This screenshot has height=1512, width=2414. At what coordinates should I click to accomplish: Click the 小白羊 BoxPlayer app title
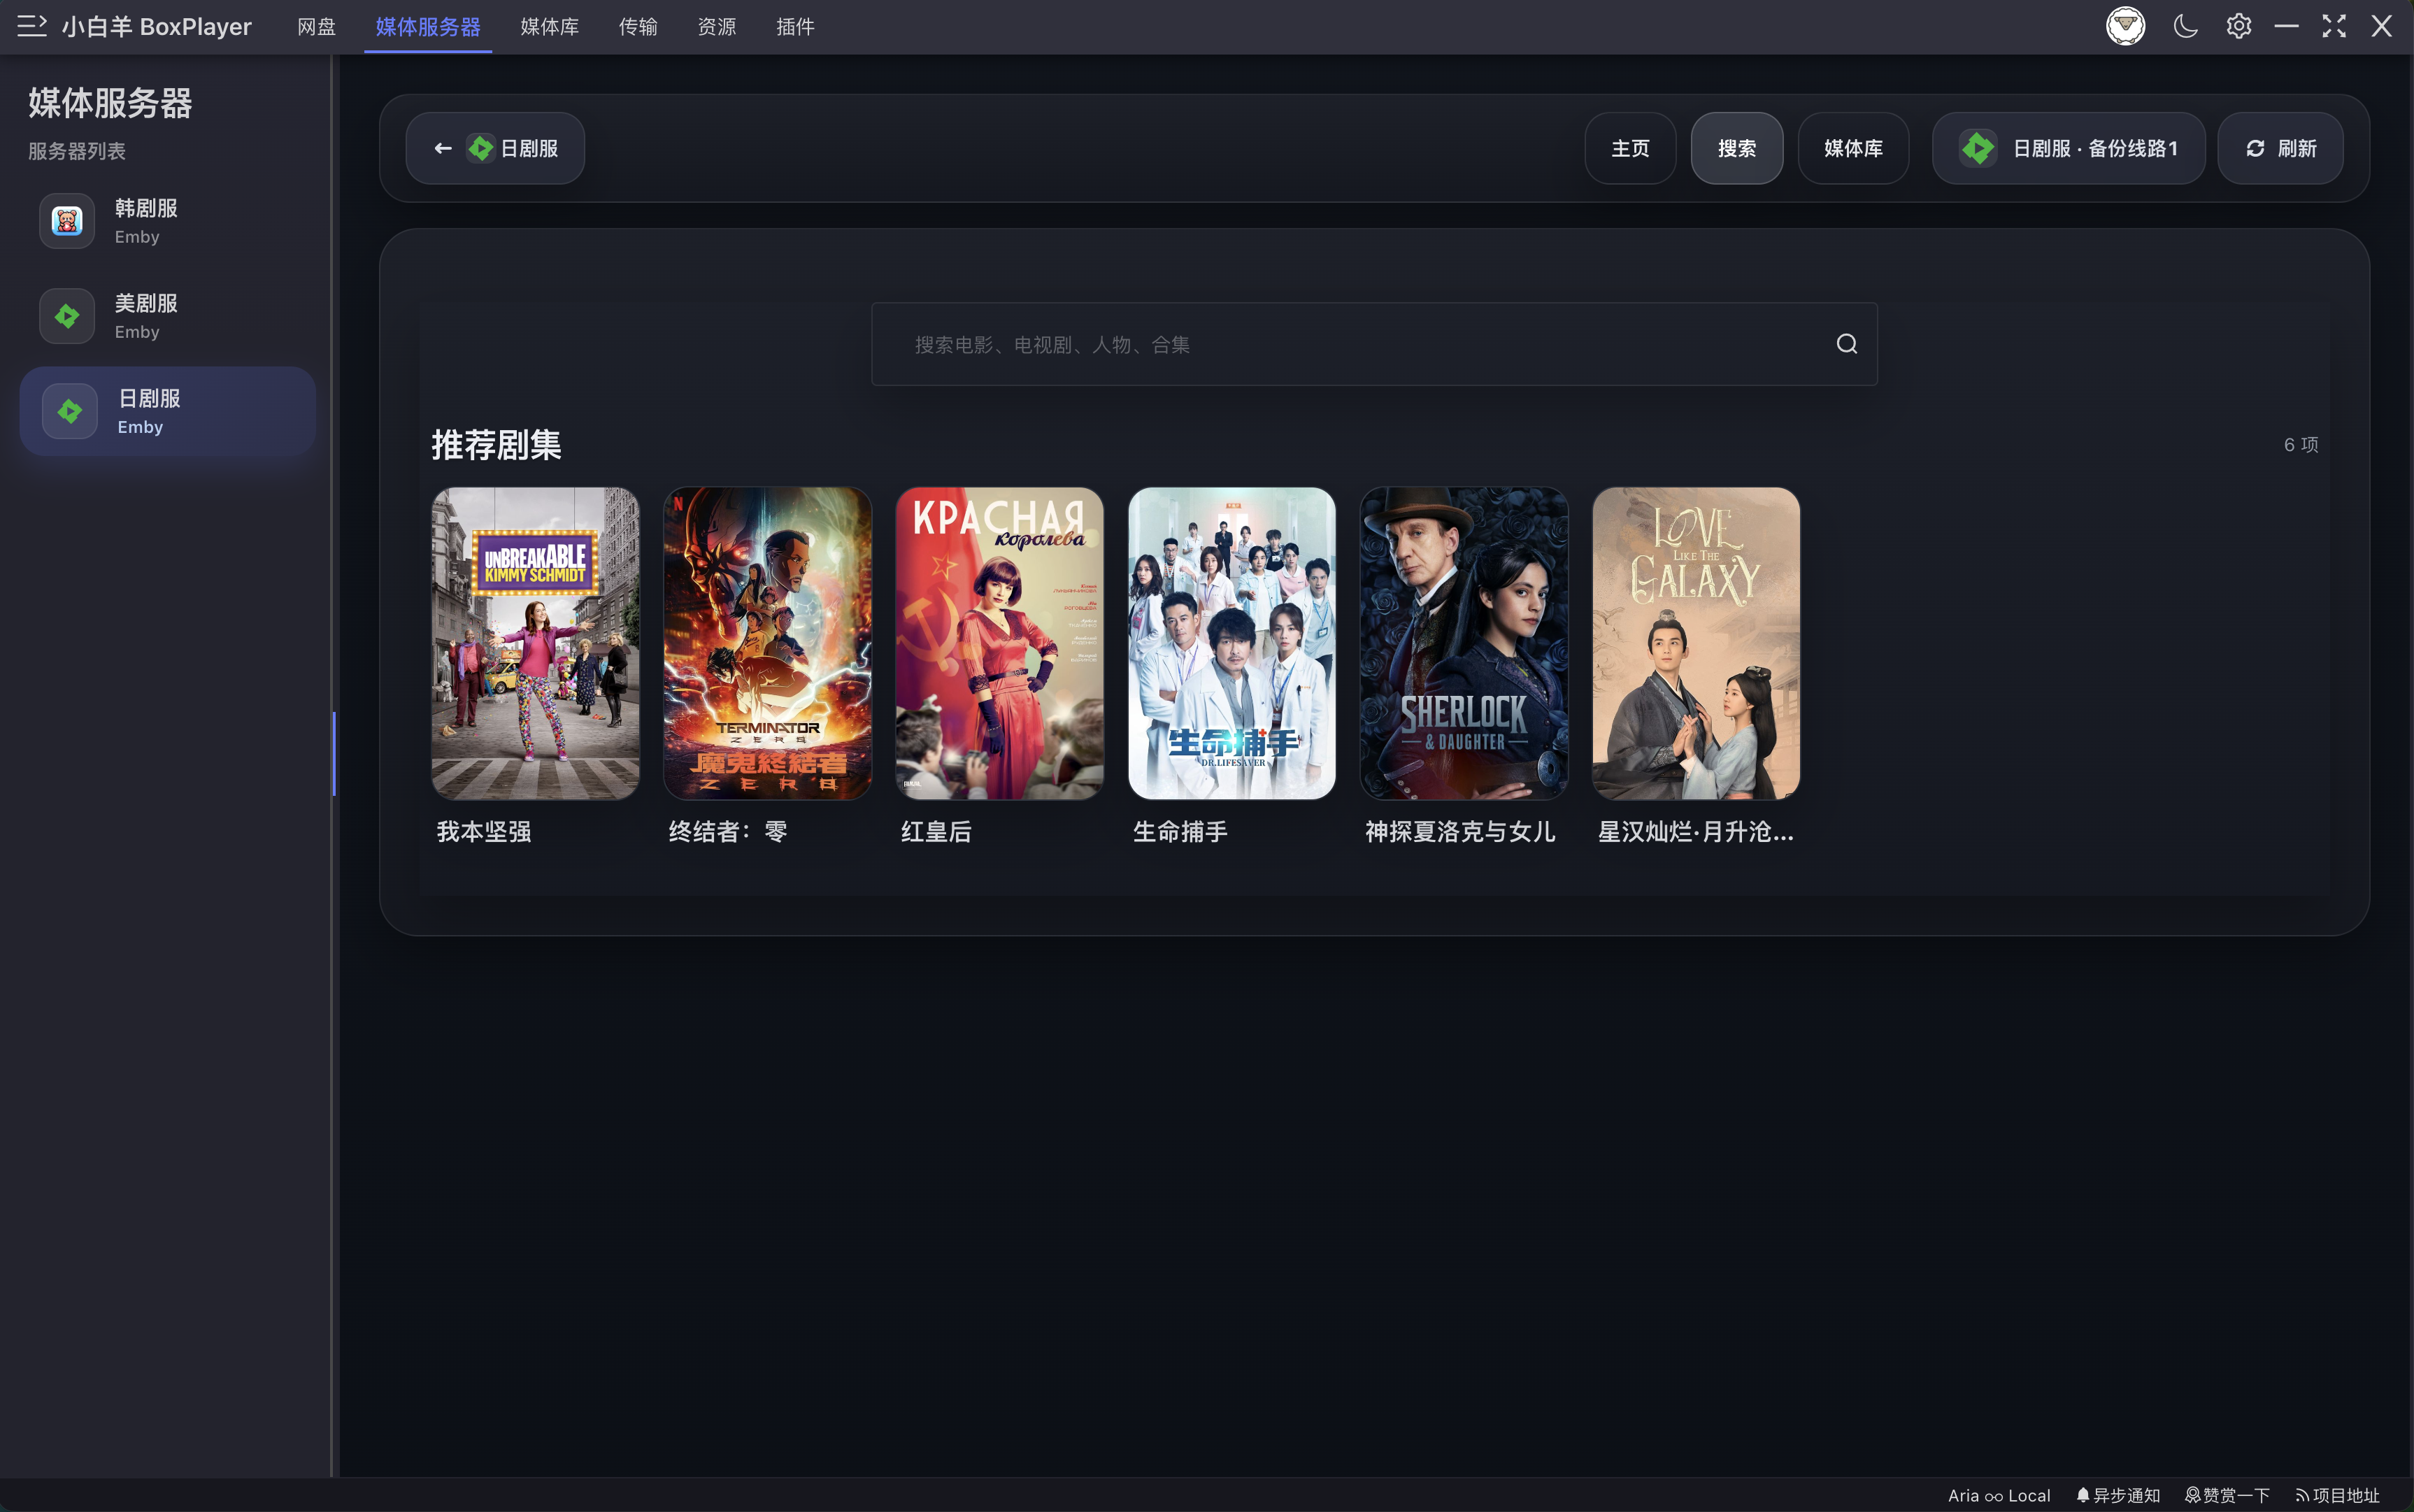click(x=157, y=27)
